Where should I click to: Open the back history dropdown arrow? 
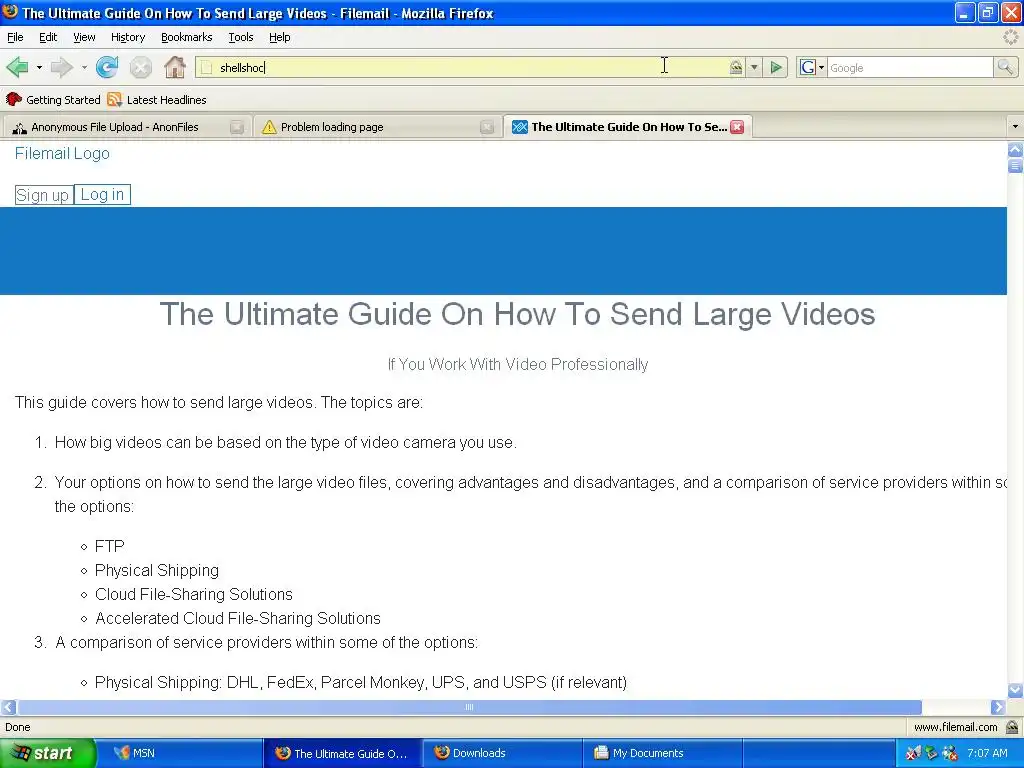[39, 67]
